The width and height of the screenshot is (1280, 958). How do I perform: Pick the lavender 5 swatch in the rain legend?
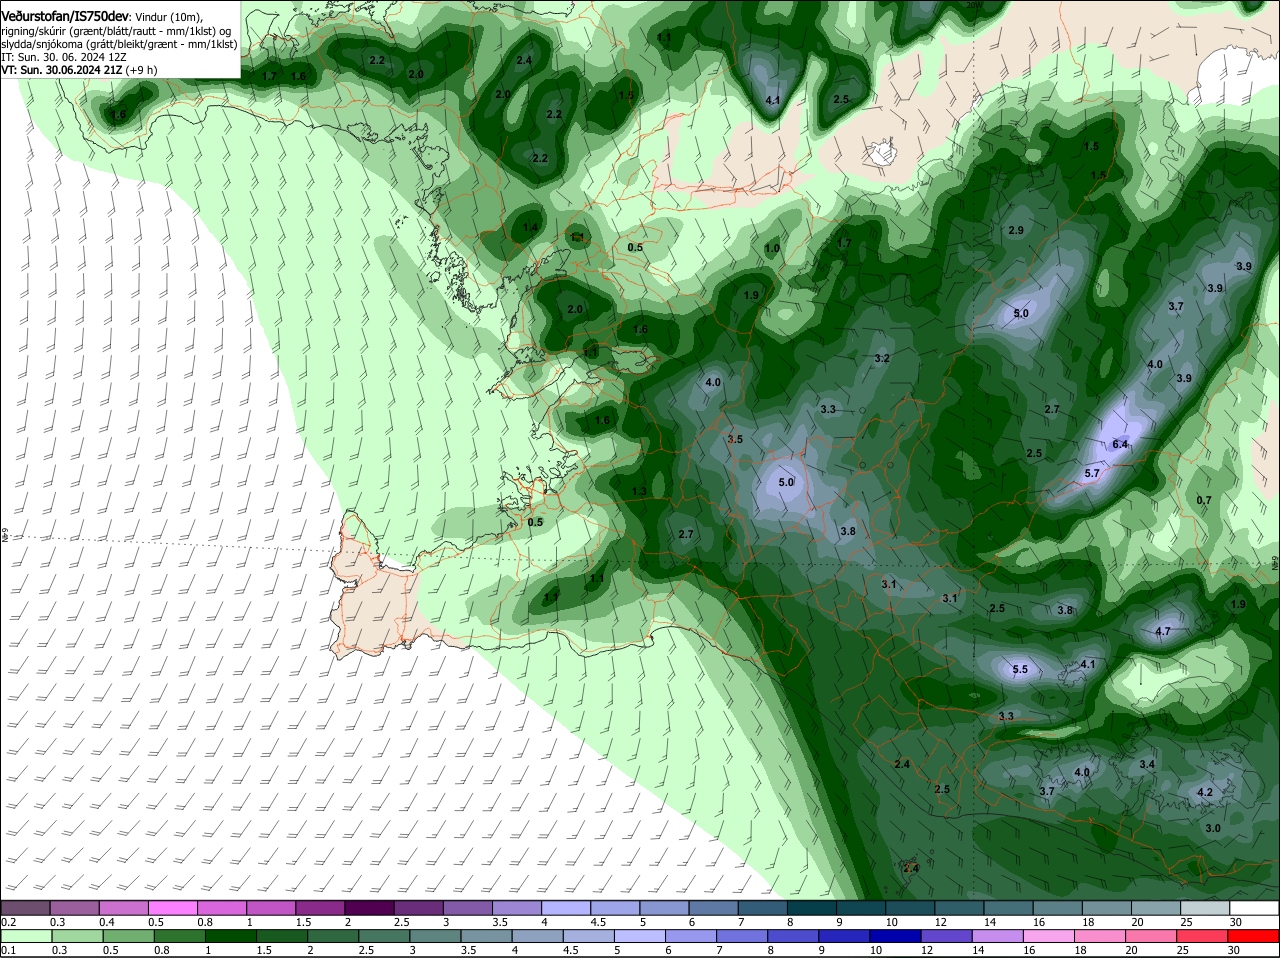point(640,937)
